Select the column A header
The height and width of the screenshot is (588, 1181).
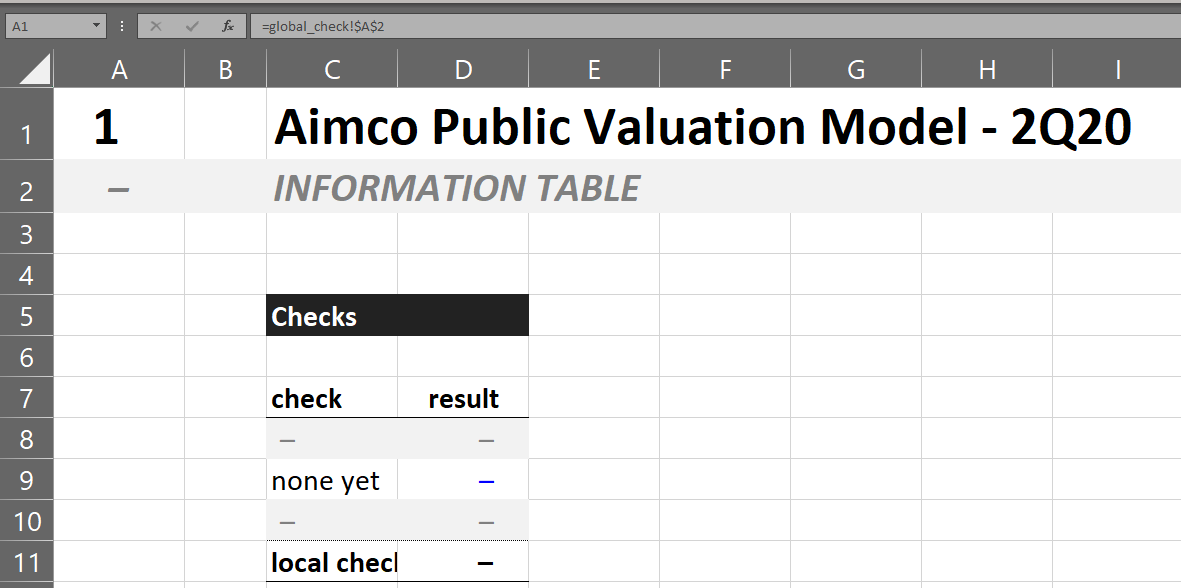pos(119,70)
